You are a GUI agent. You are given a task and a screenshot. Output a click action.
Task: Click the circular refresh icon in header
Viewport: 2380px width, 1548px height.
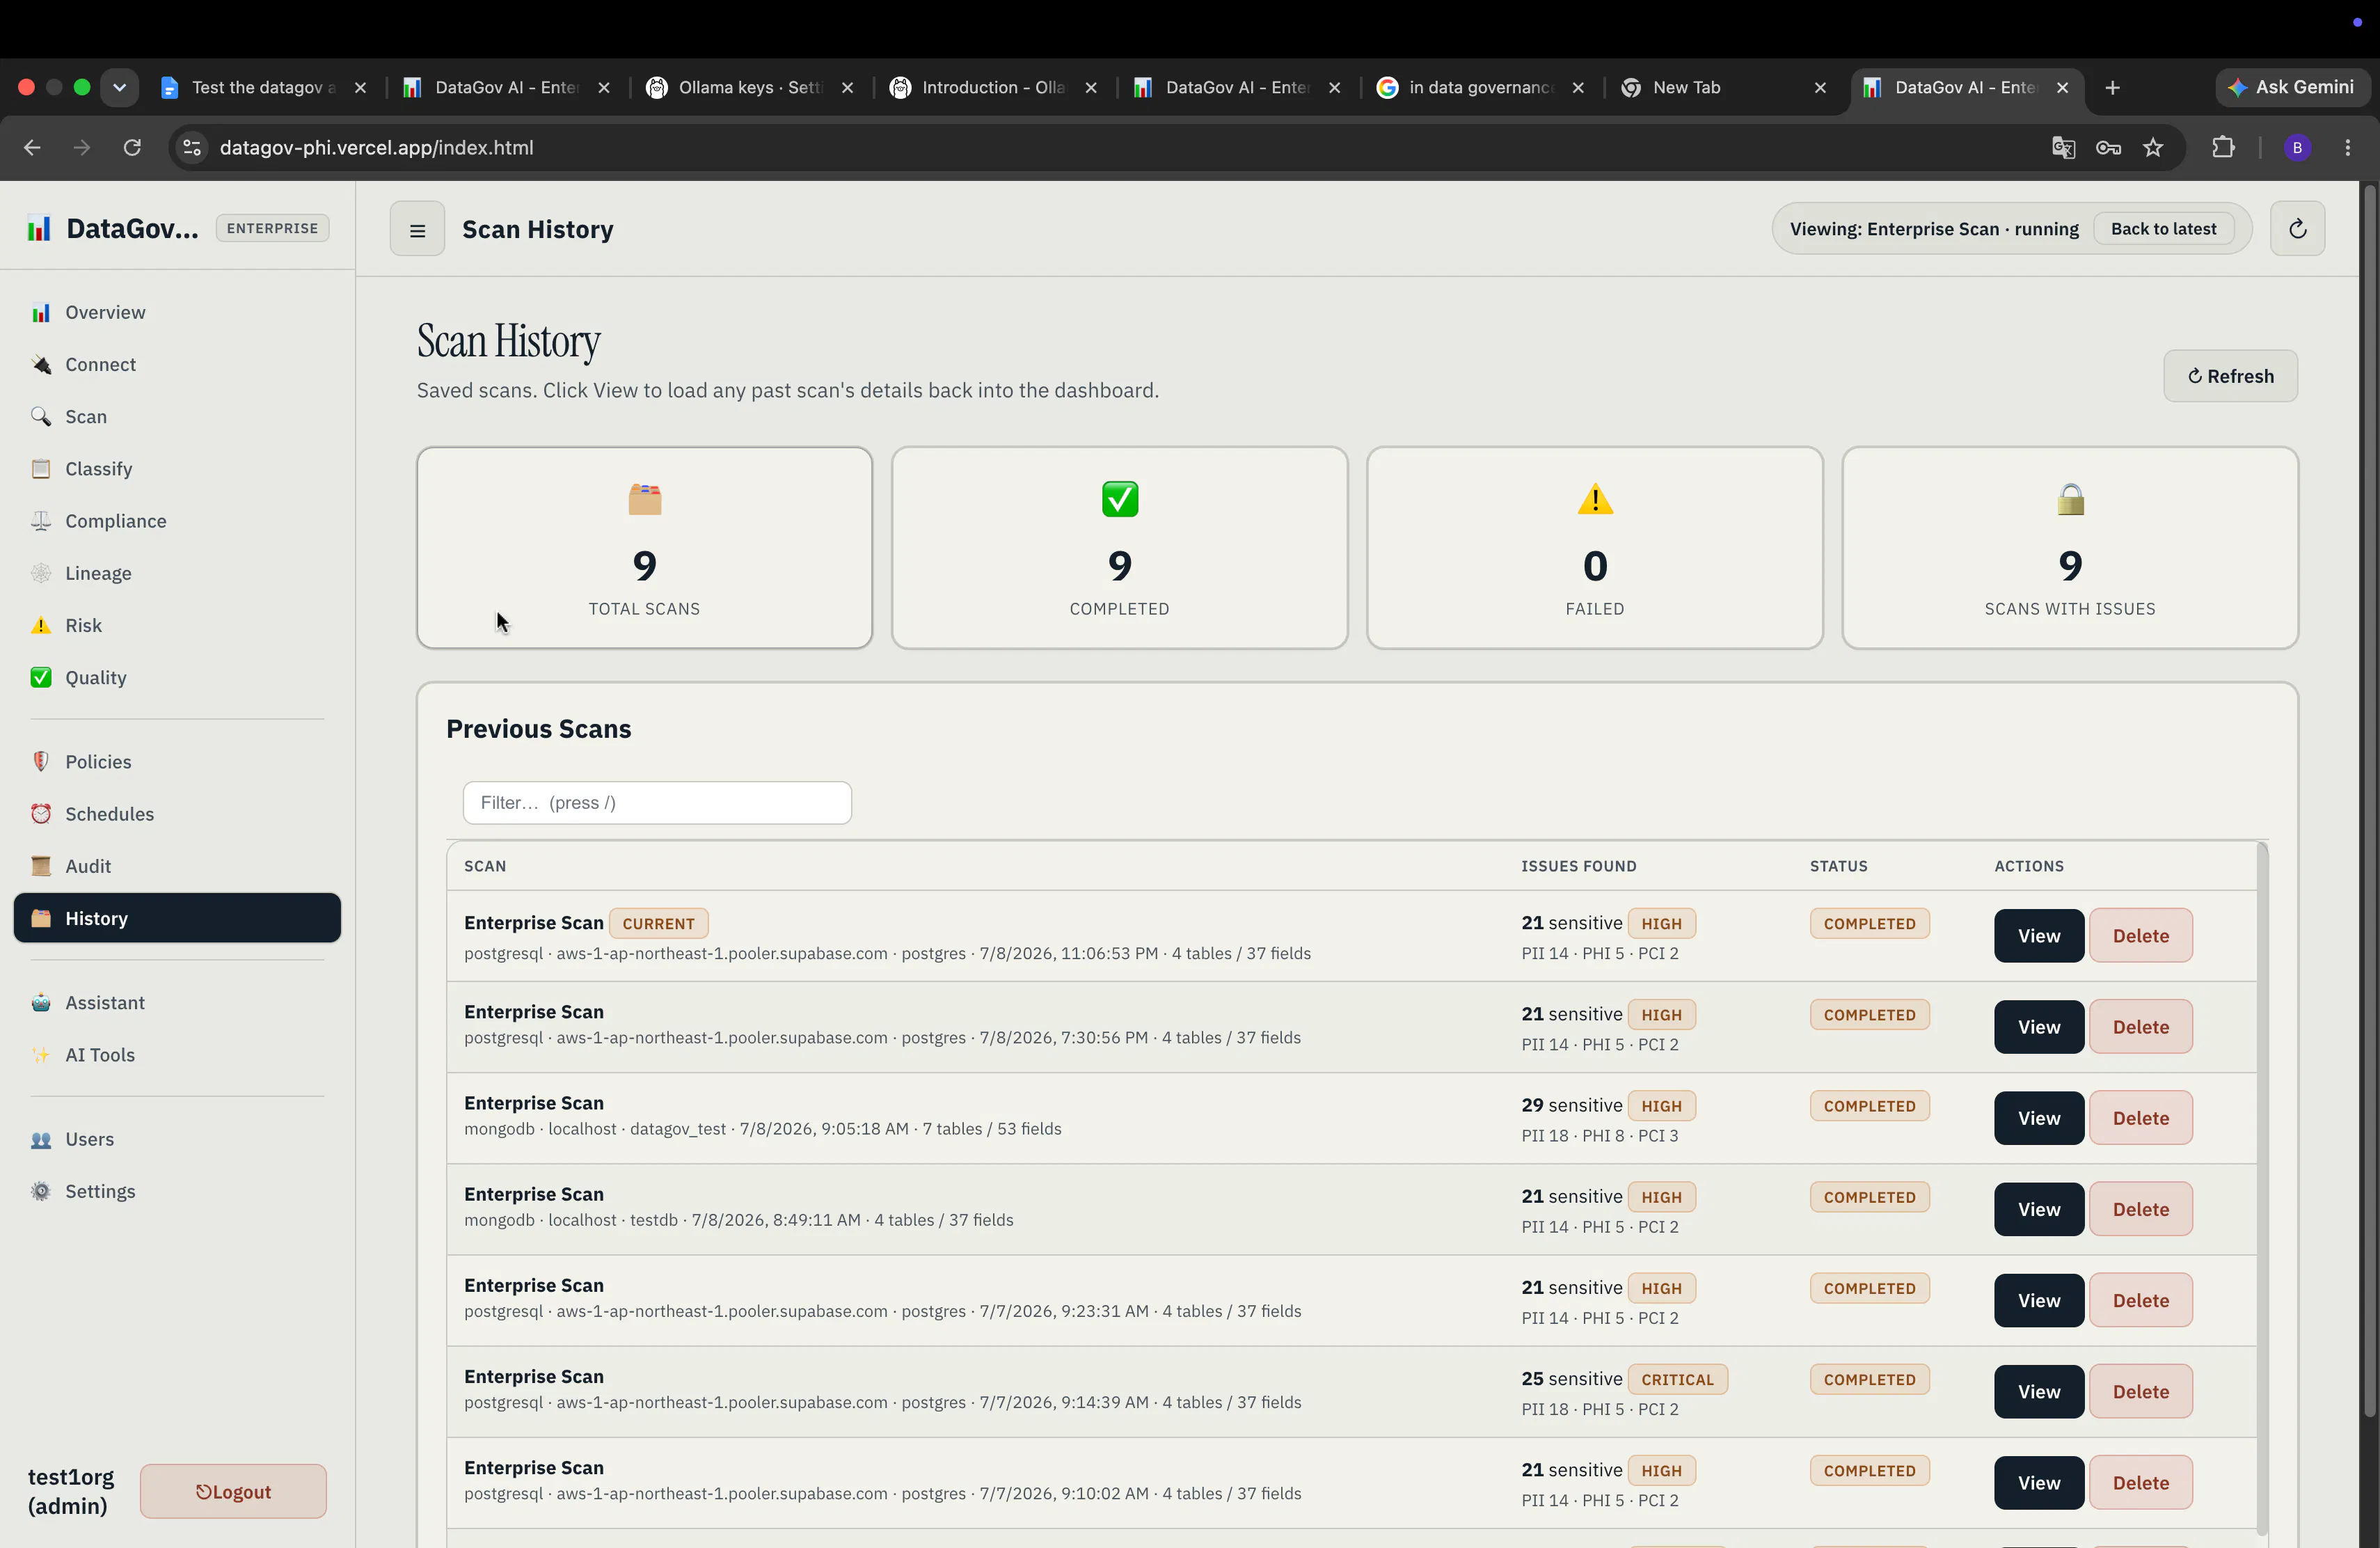[x=2297, y=229]
